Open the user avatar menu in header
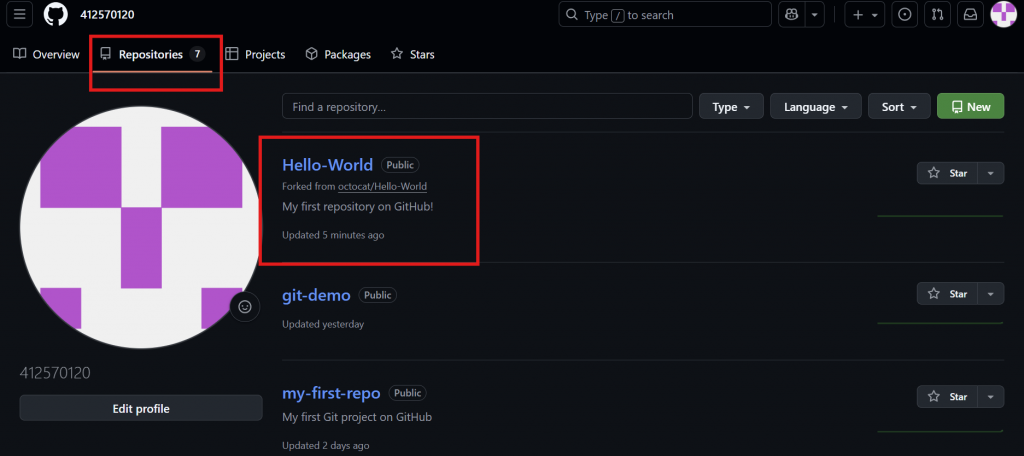Screen dimensions: 1024x456 coord(1004,14)
